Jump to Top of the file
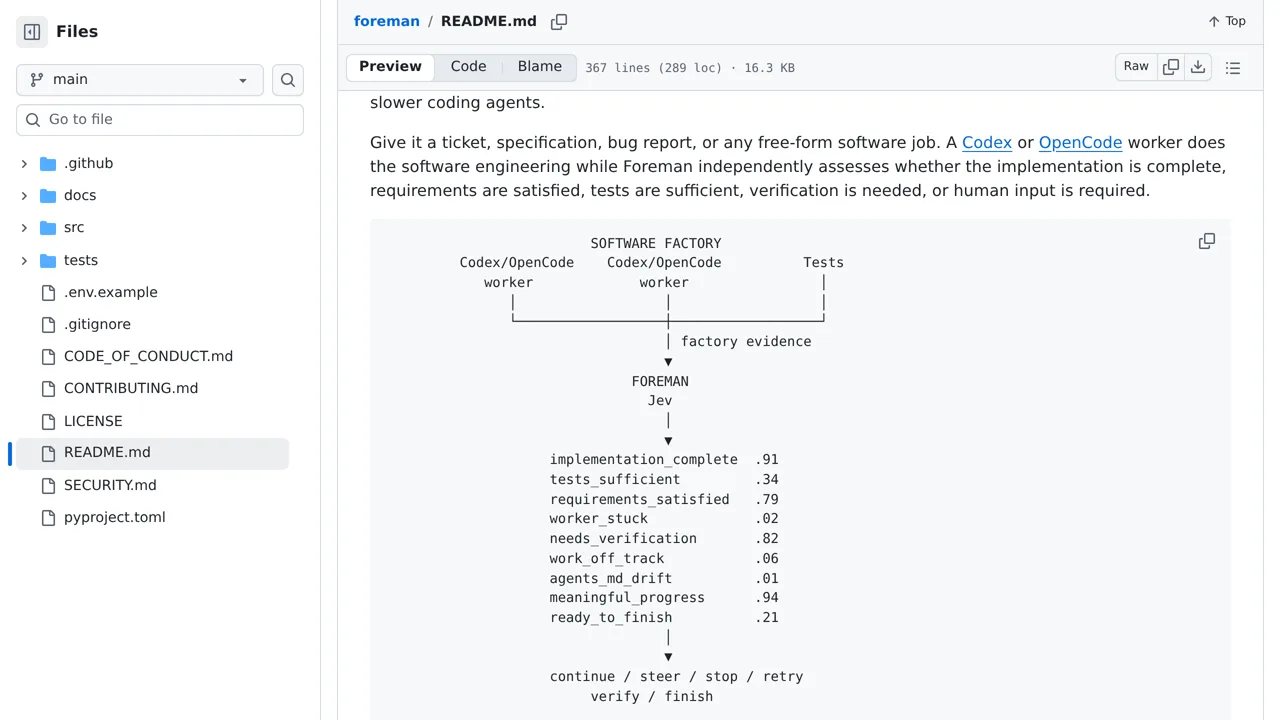1280x720 pixels. [x=1227, y=21]
